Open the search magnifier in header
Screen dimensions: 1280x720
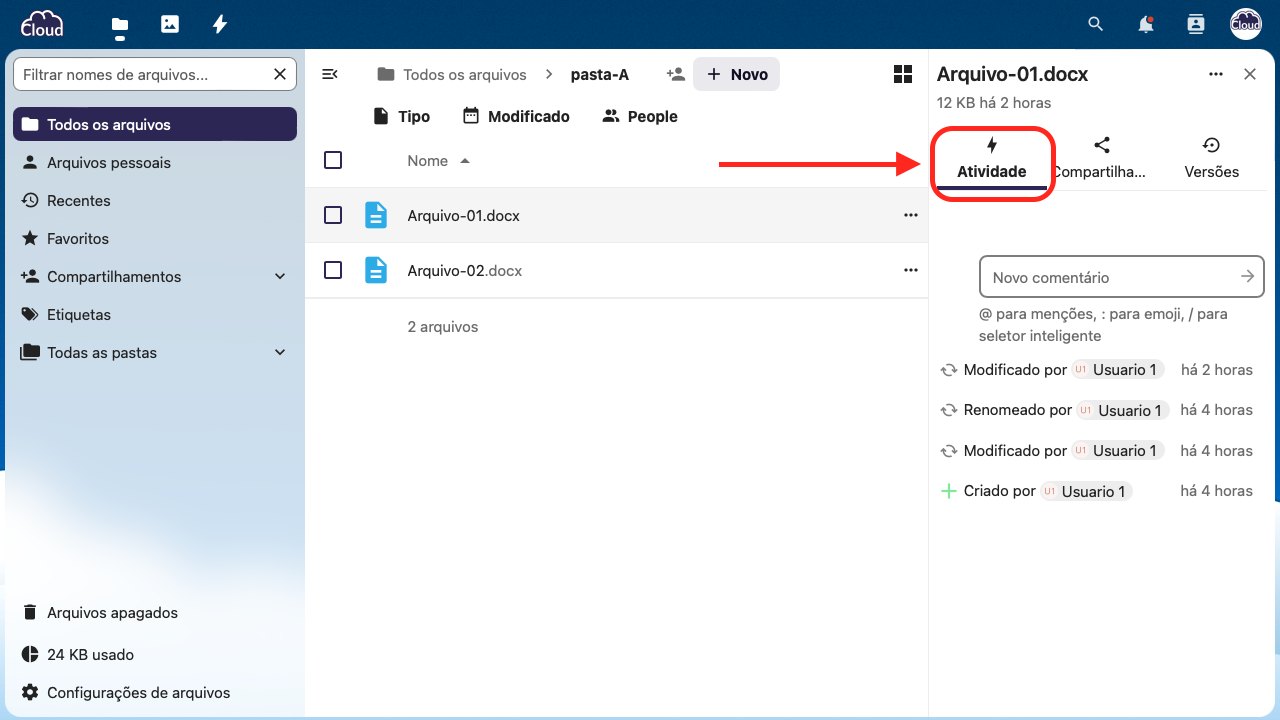1096,24
